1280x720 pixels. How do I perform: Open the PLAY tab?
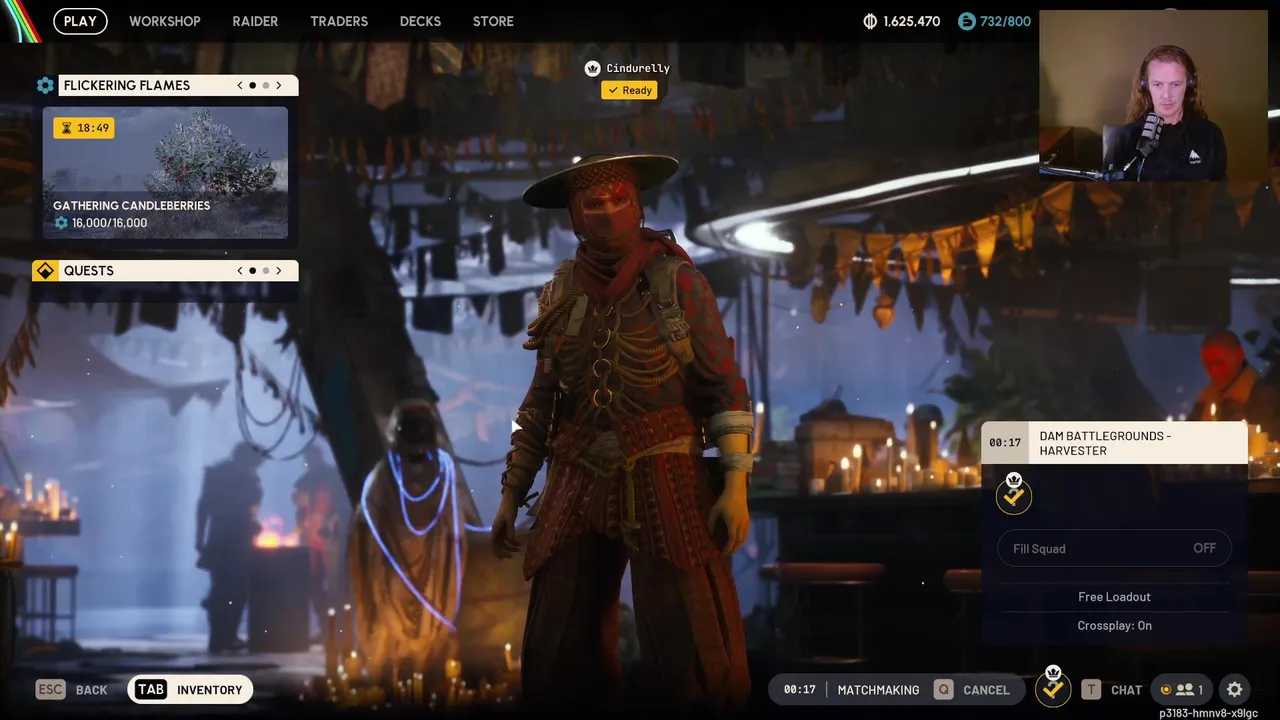80,21
